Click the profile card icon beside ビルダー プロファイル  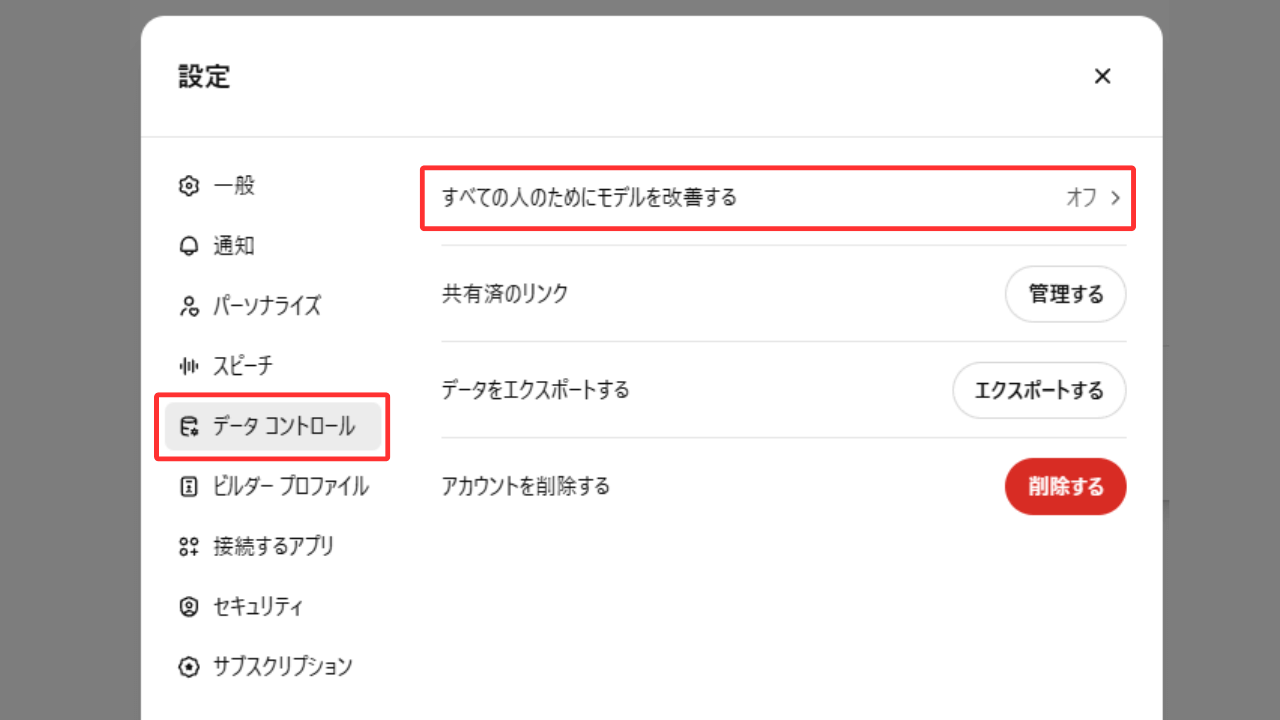click(x=188, y=486)
